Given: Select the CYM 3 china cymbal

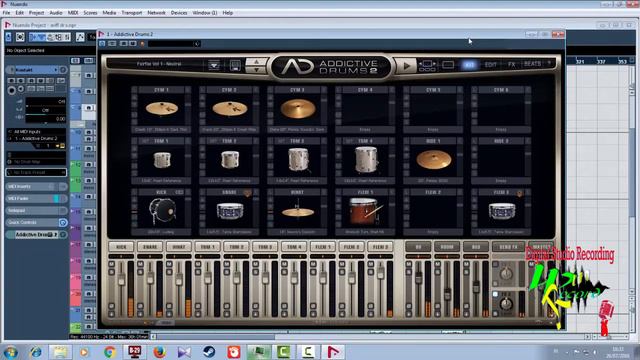Looking at the screenshot, I should point(298,109).
